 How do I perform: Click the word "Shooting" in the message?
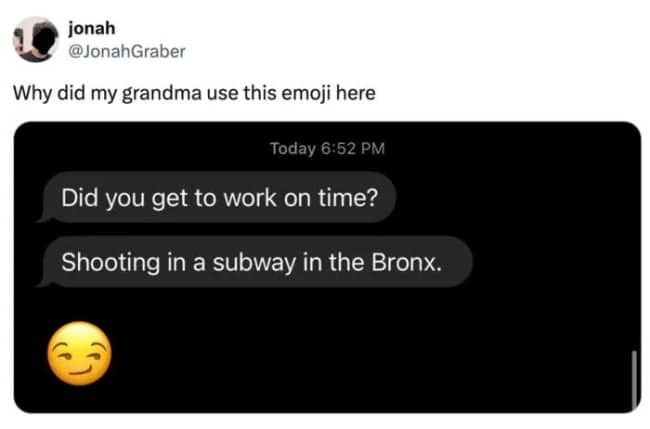[100, 263]
